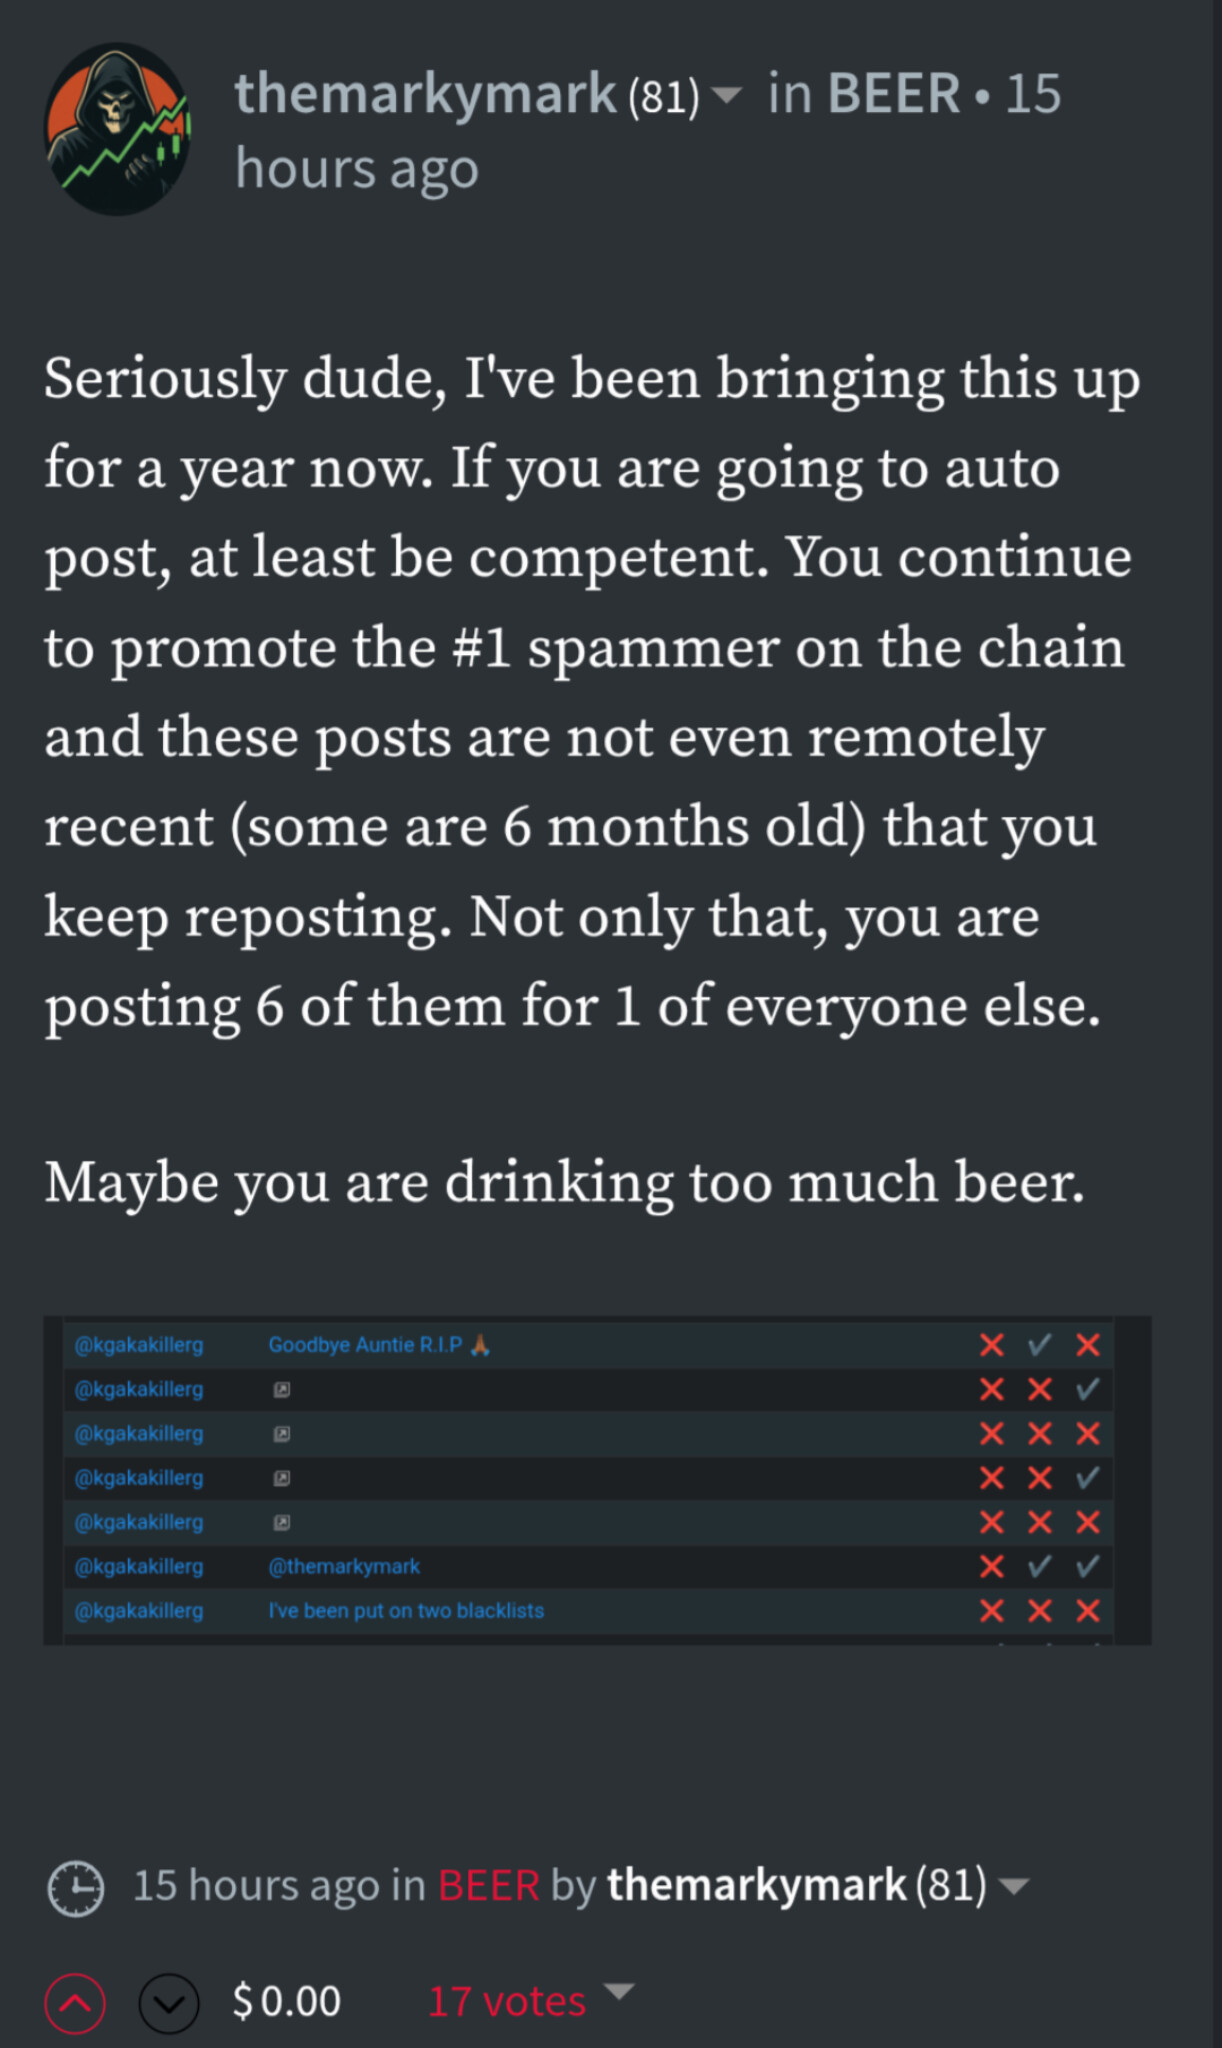Click the first red X in the Goodbye Auntie row
Screen dimensions: 1222x2048
(991, 1345)
